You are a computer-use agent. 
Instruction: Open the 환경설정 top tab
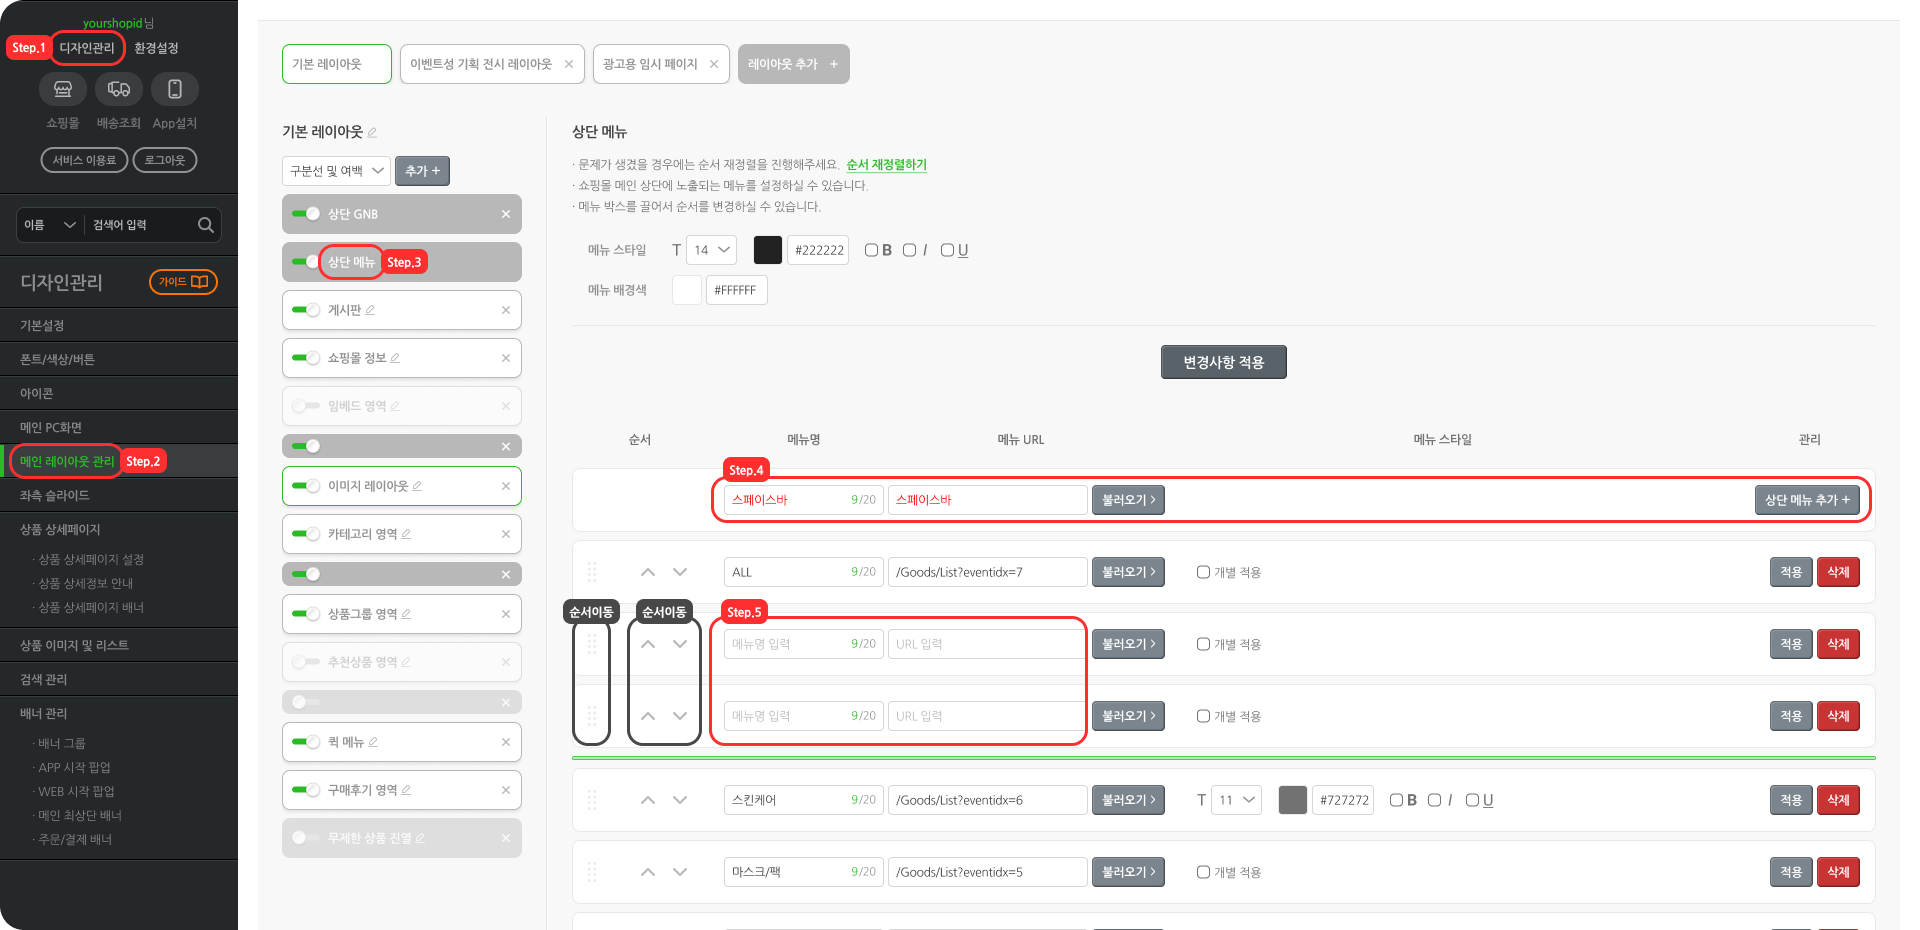[156, 48]
